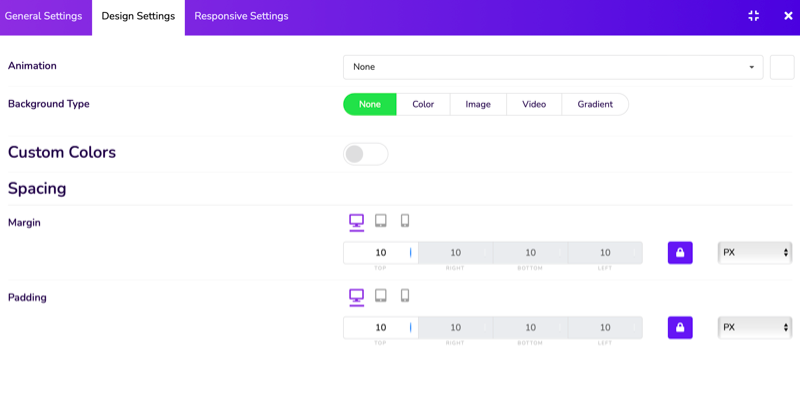
Task: Select mobile device icon for Padding
Action: click(405, 296)
